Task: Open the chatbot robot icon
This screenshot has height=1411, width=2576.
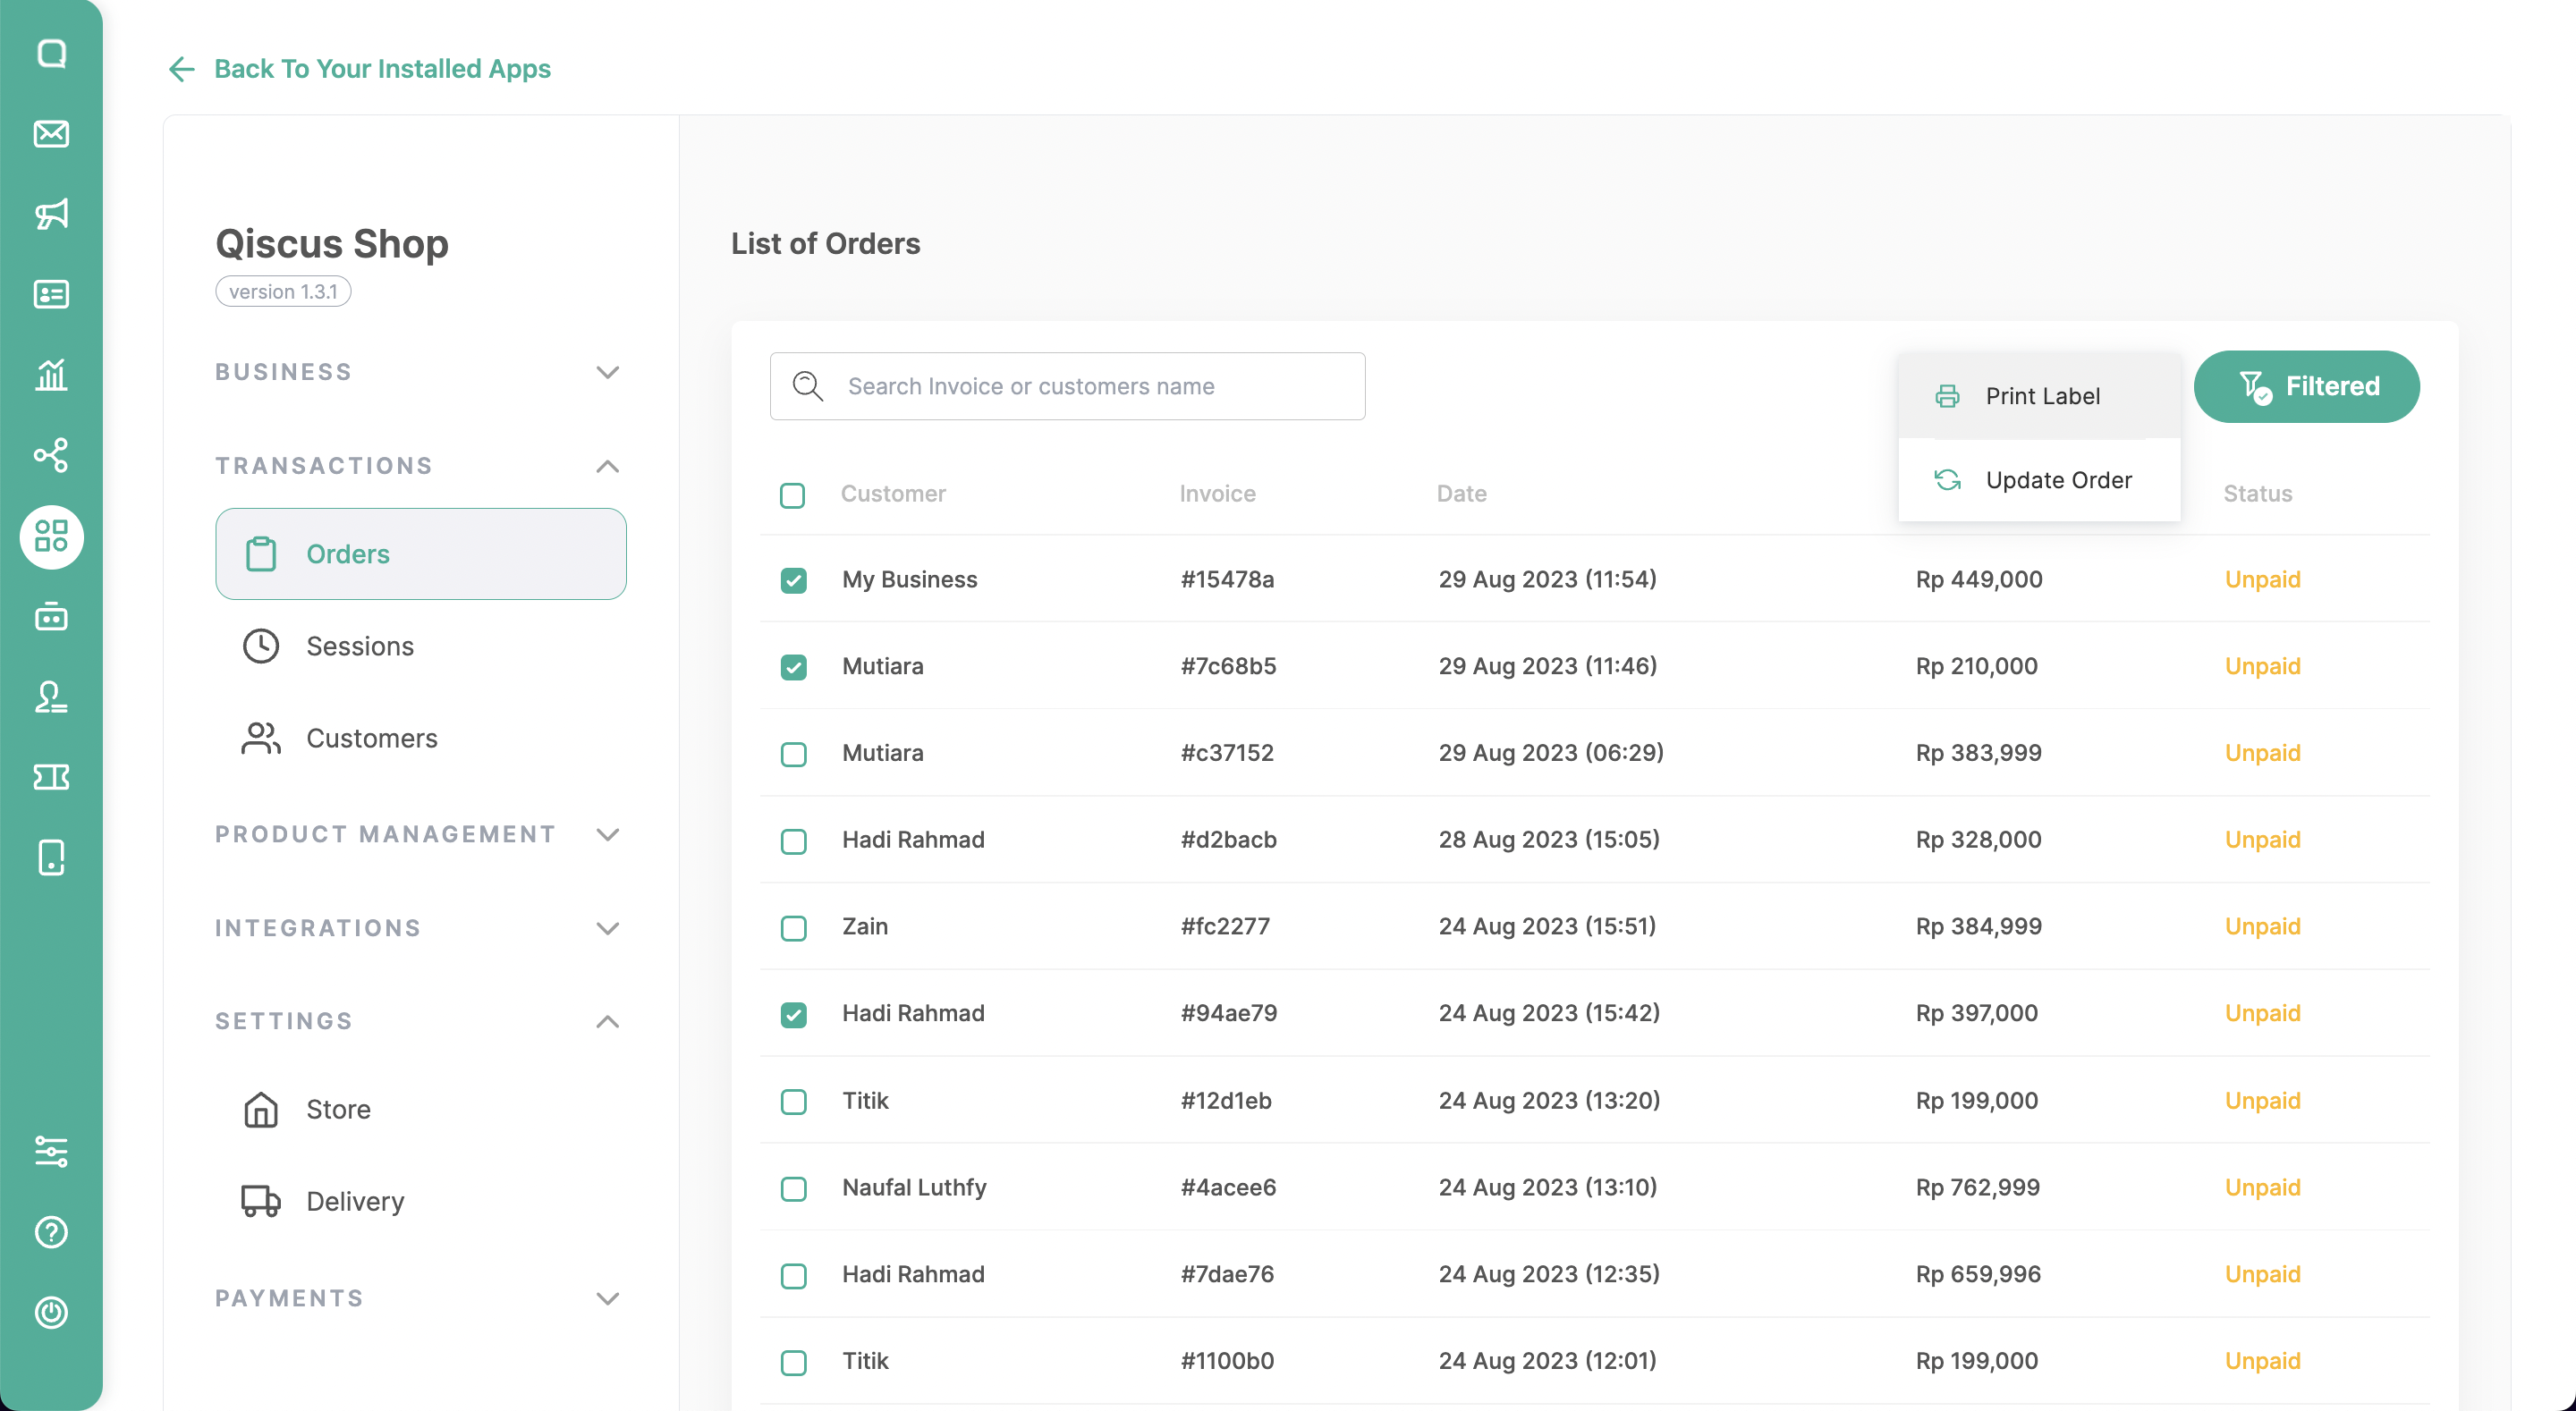Action: 51,617
